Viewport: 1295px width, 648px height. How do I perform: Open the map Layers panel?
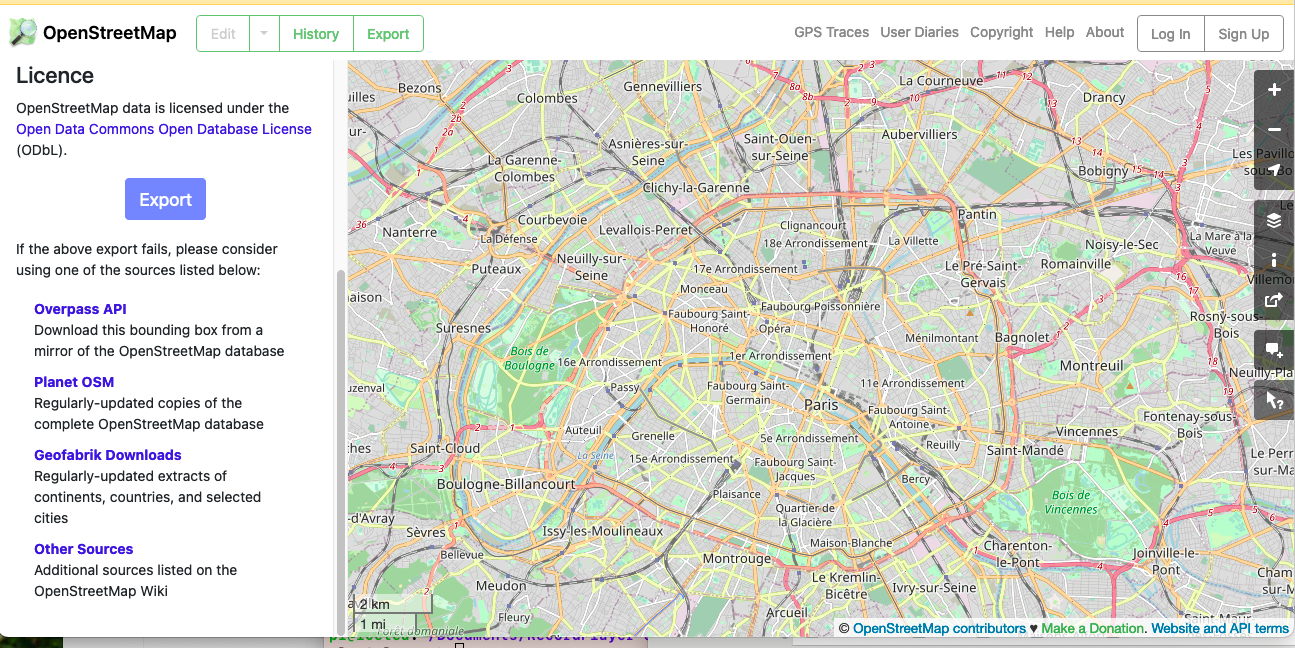coord(1274,219)
